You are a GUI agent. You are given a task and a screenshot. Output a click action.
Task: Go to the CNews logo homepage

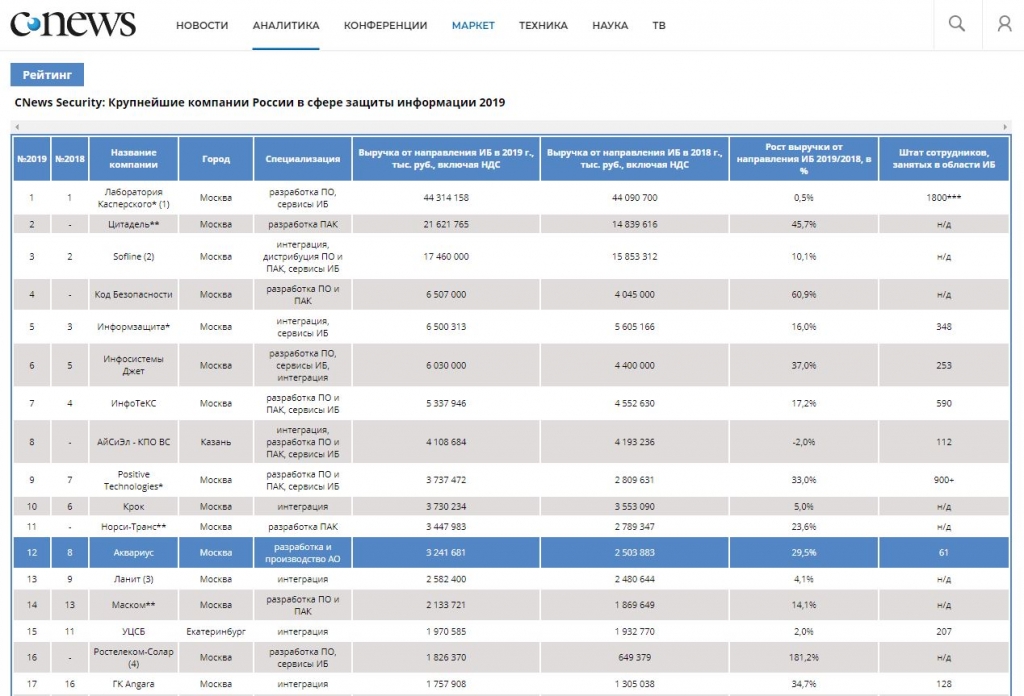click(73, 24)
